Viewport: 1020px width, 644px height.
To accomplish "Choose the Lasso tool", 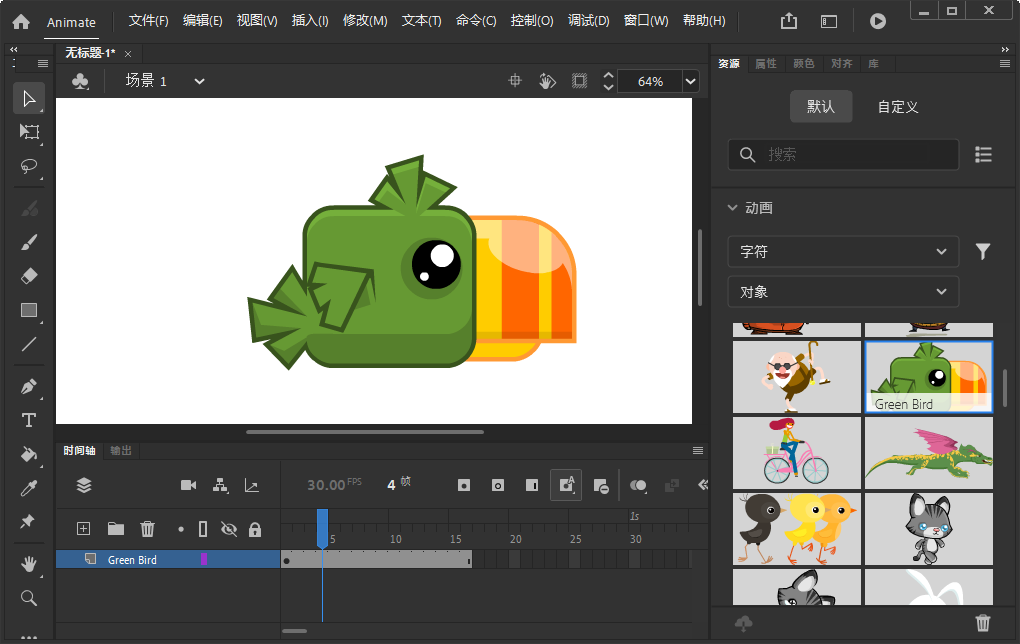I will click(29, 165).
